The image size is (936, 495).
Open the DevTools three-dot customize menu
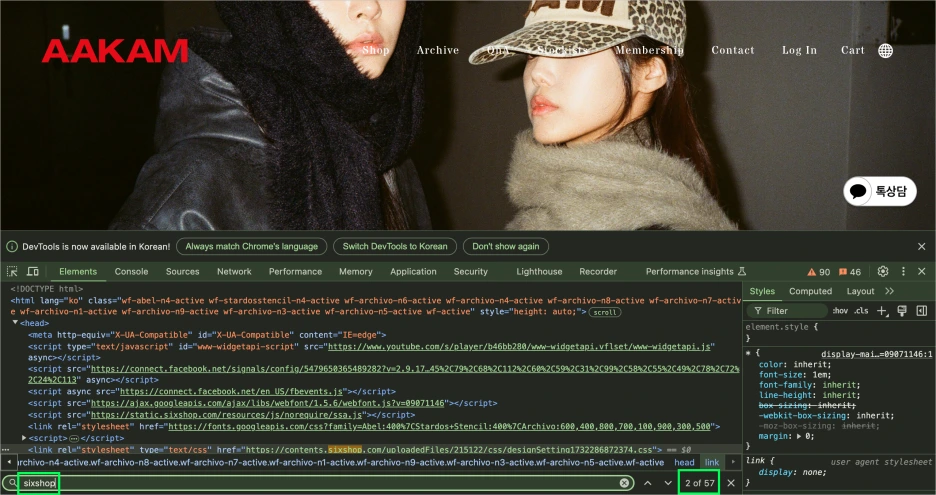pyautogui.click(x=903, y=271)
